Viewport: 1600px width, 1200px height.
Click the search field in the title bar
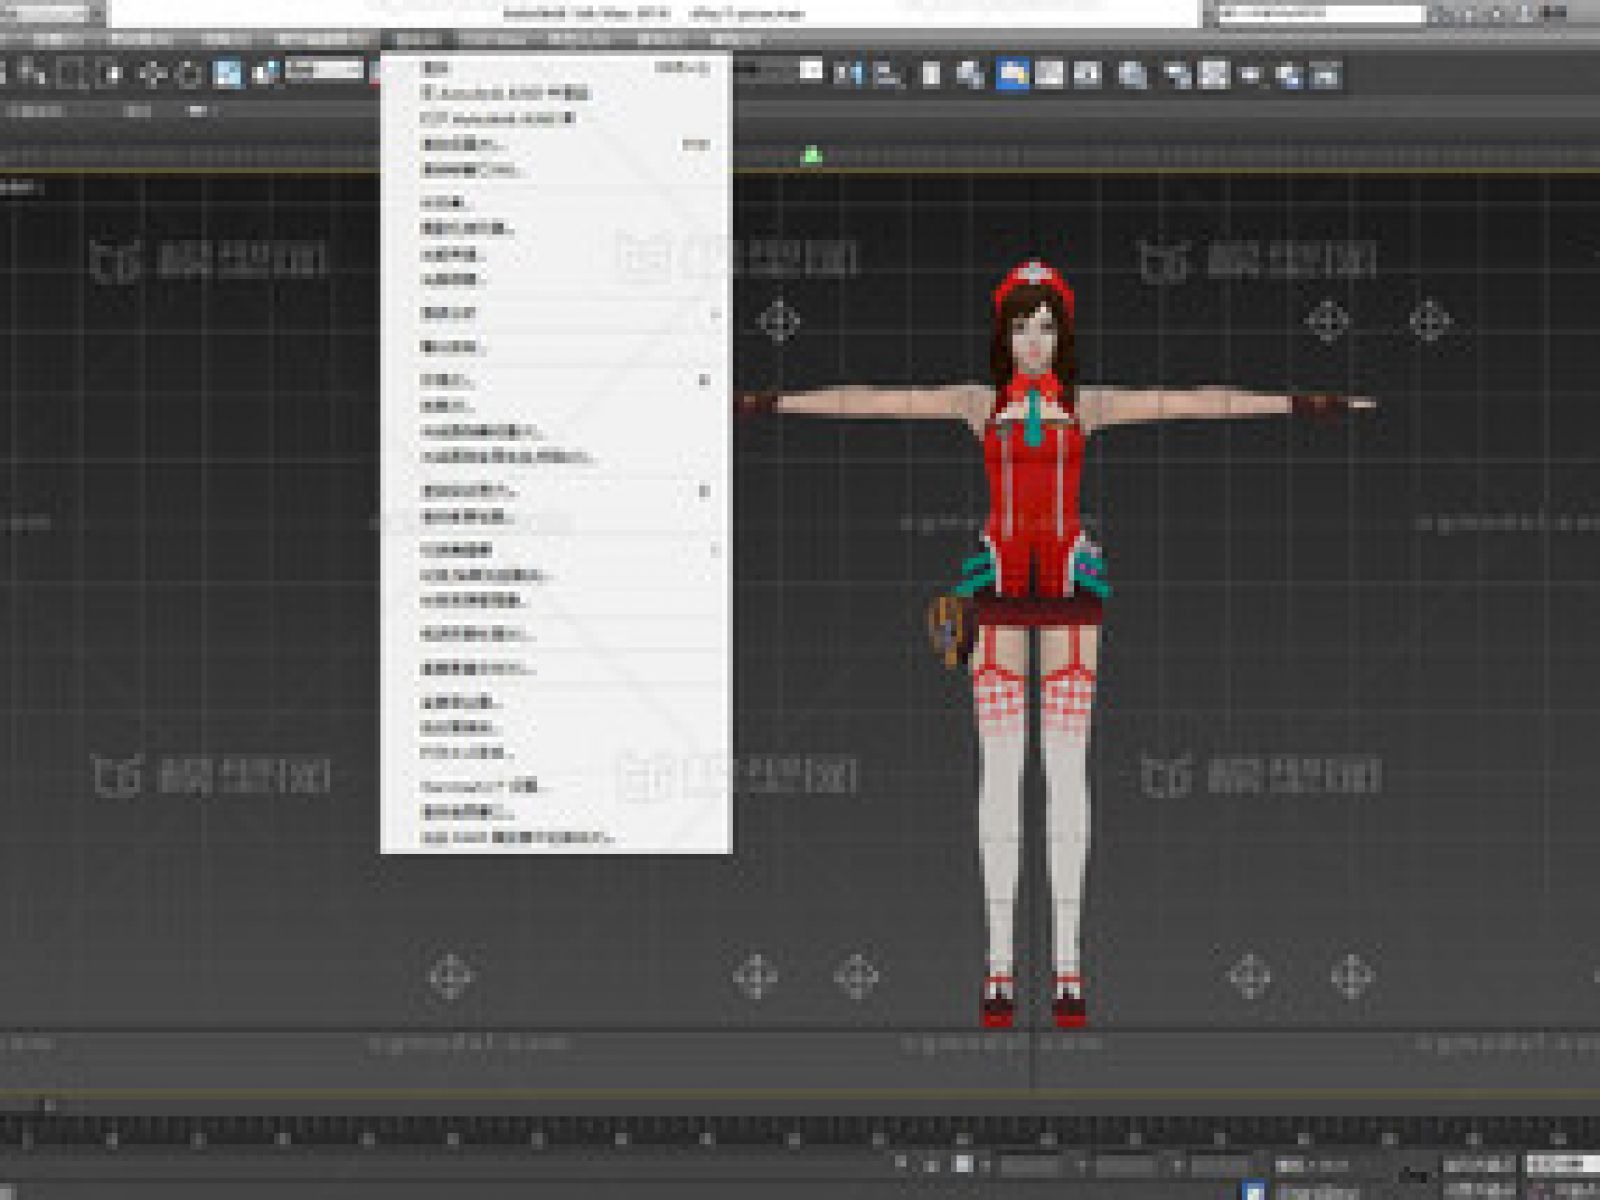click(1320, 13)
